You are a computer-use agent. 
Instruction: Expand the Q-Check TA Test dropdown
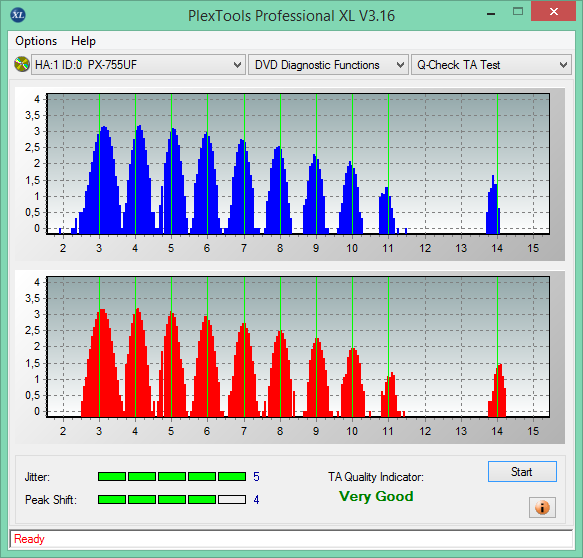tap(491, 65)
